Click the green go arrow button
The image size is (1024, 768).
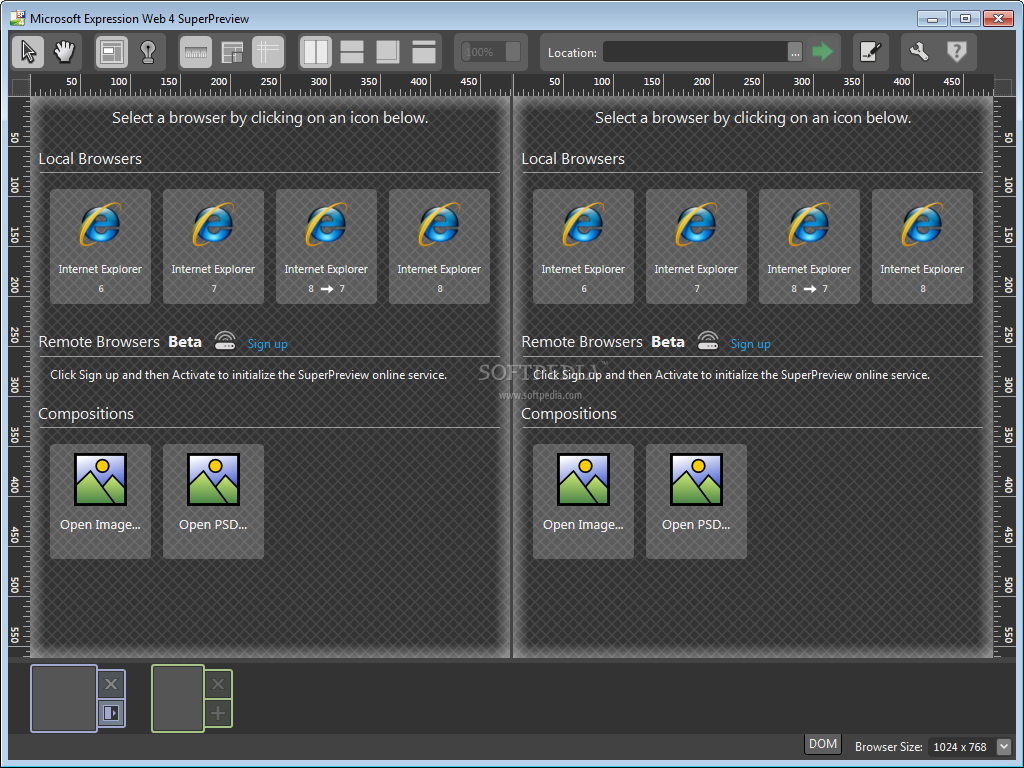tap(822, 52)
